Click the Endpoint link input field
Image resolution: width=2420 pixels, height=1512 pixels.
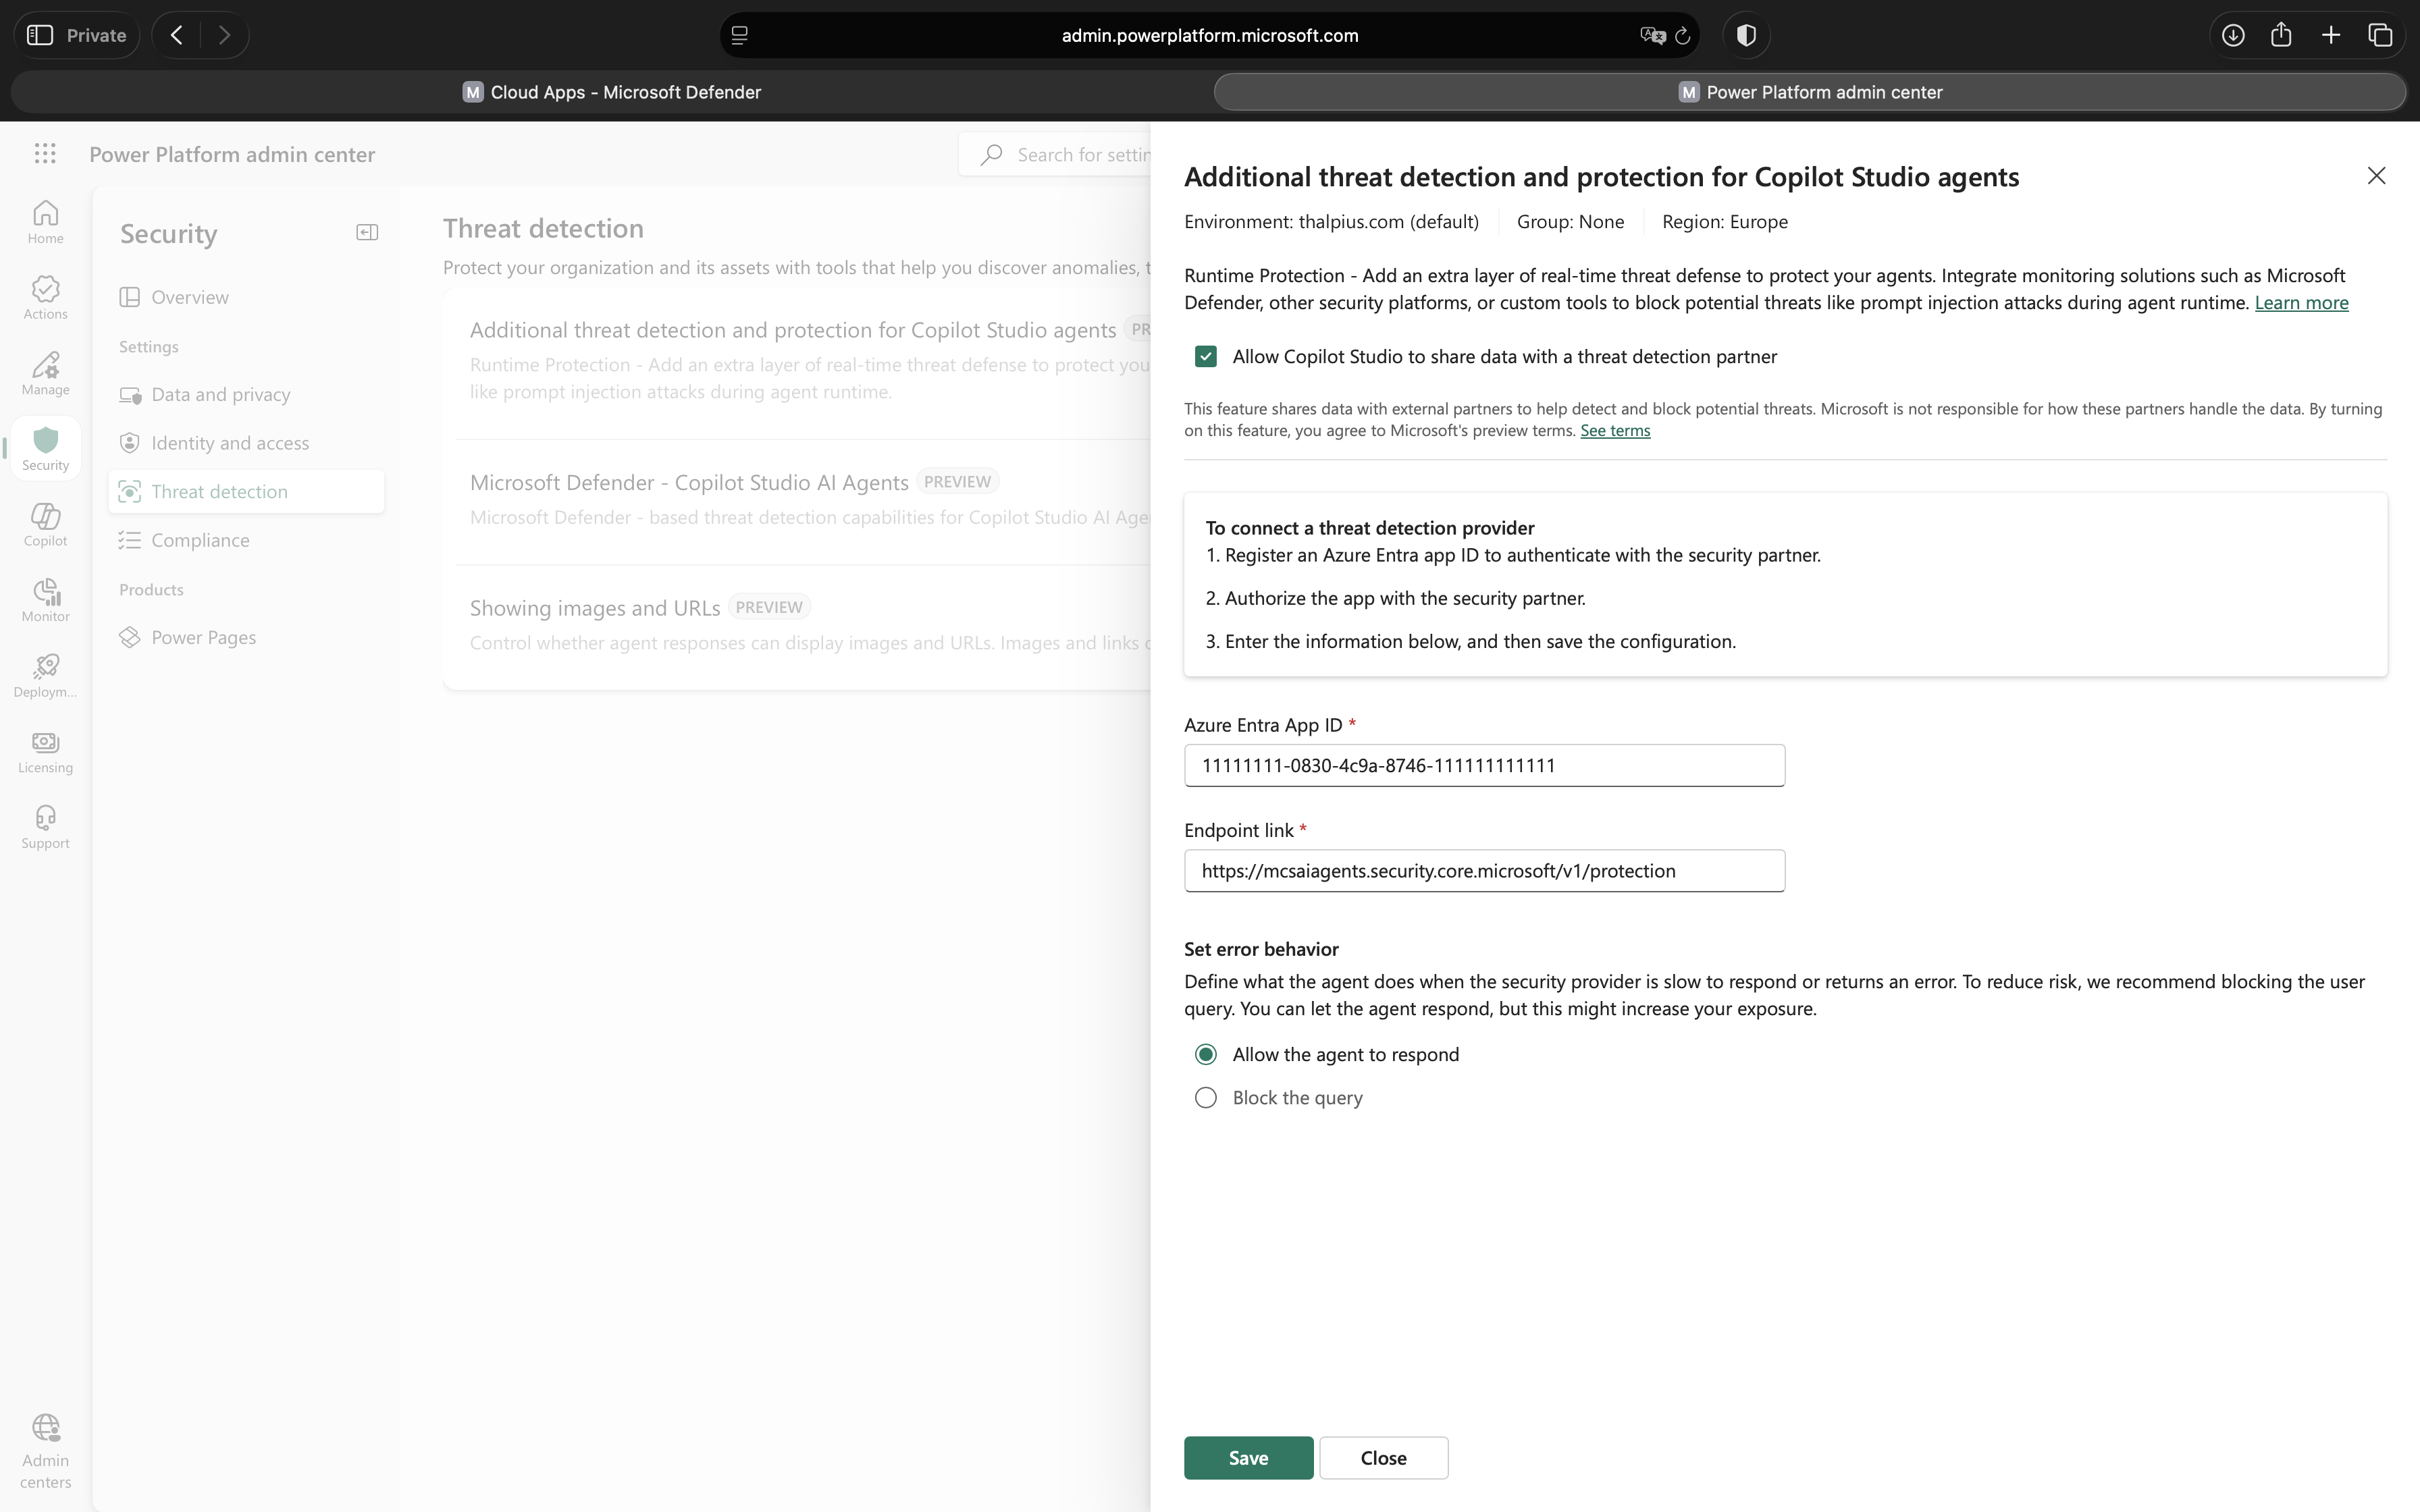coord(1484,871)
